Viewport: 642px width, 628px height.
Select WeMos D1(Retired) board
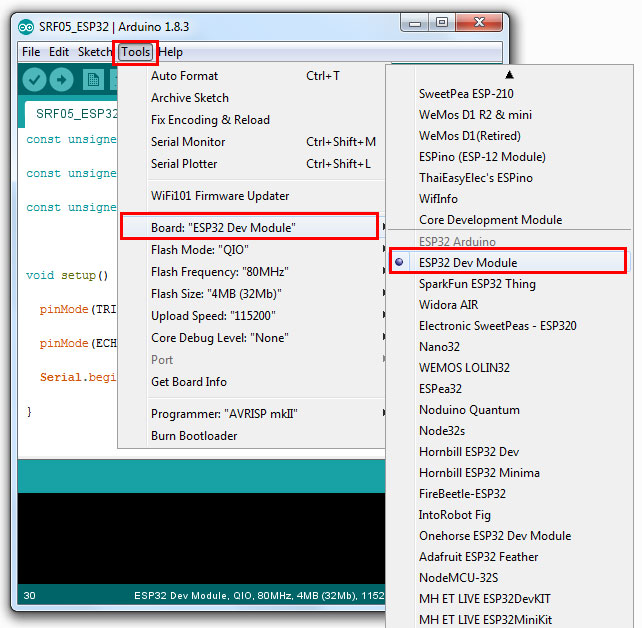[x=509, y=136]
